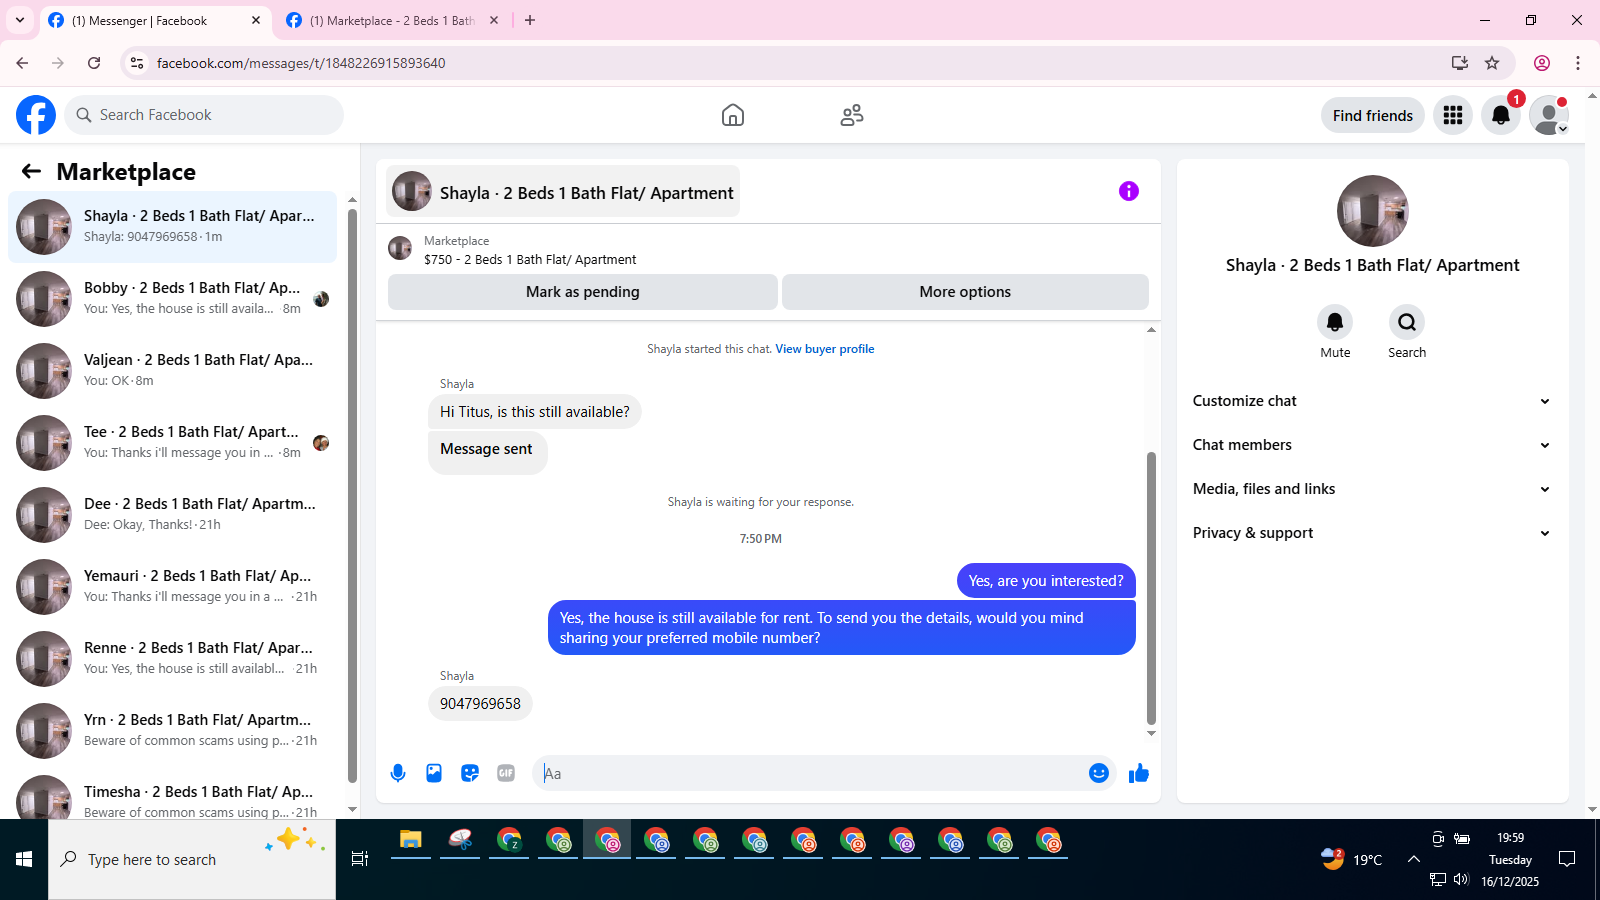This screenshot has width=1600, height=900.
Task: Reload the page in browser
Action: tap(94, 63)
